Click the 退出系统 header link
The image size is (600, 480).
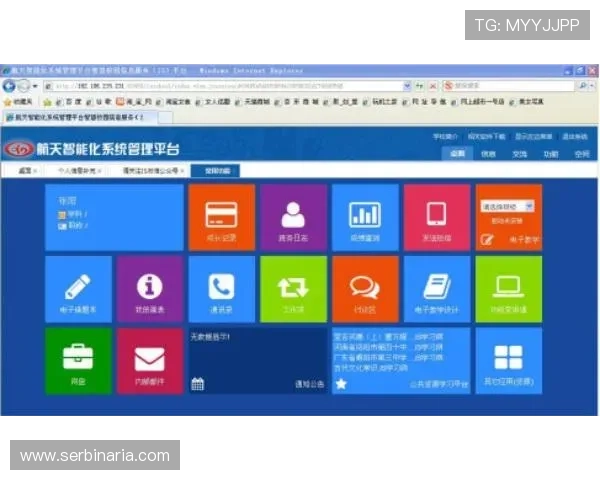click(575, 136)
